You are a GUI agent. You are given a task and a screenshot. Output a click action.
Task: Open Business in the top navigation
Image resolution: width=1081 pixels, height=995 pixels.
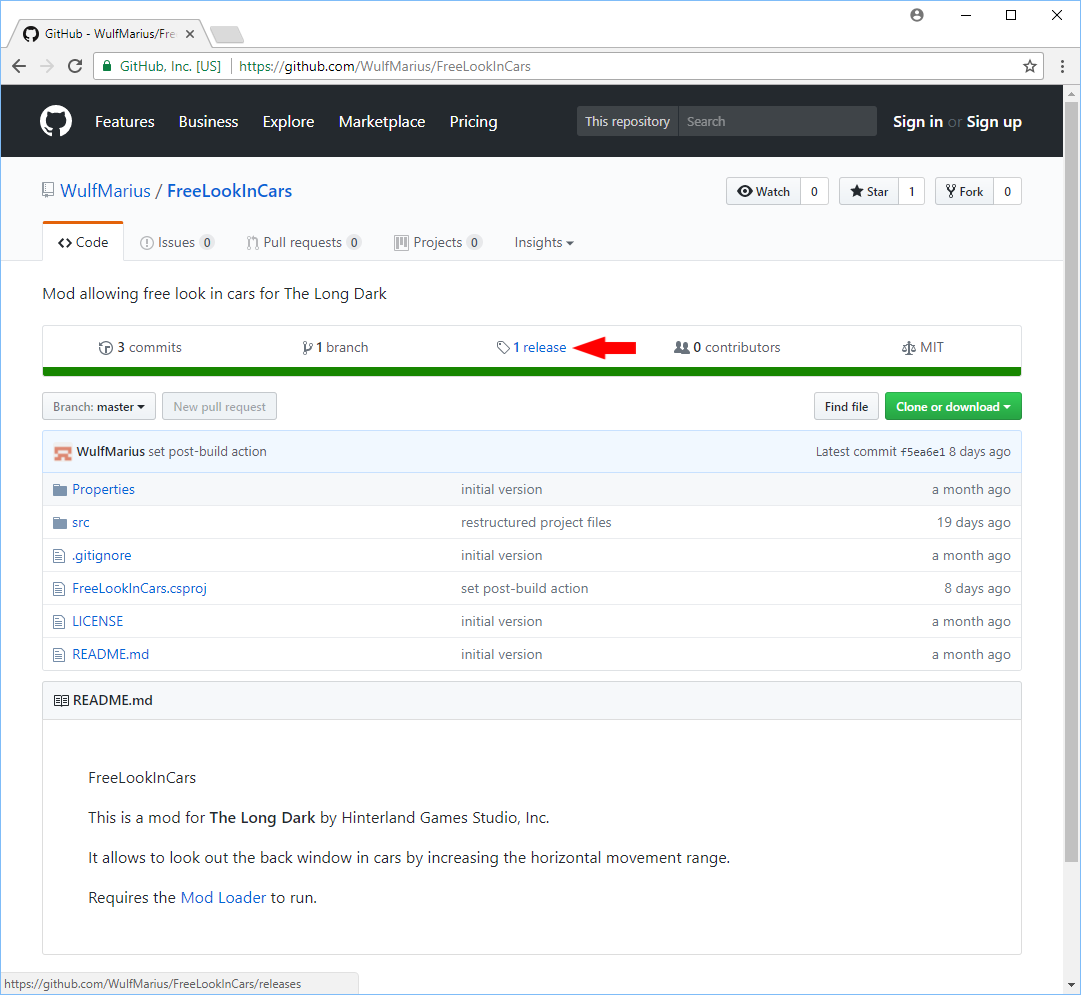(208, 121)
